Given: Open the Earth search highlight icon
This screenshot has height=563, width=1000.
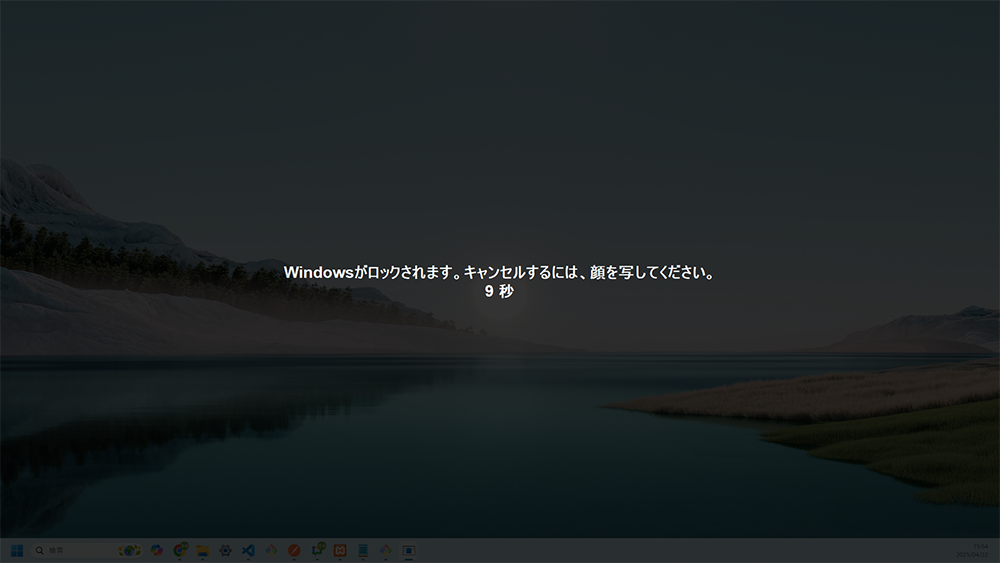Looking at the screenshot, I should click(129, 550).
